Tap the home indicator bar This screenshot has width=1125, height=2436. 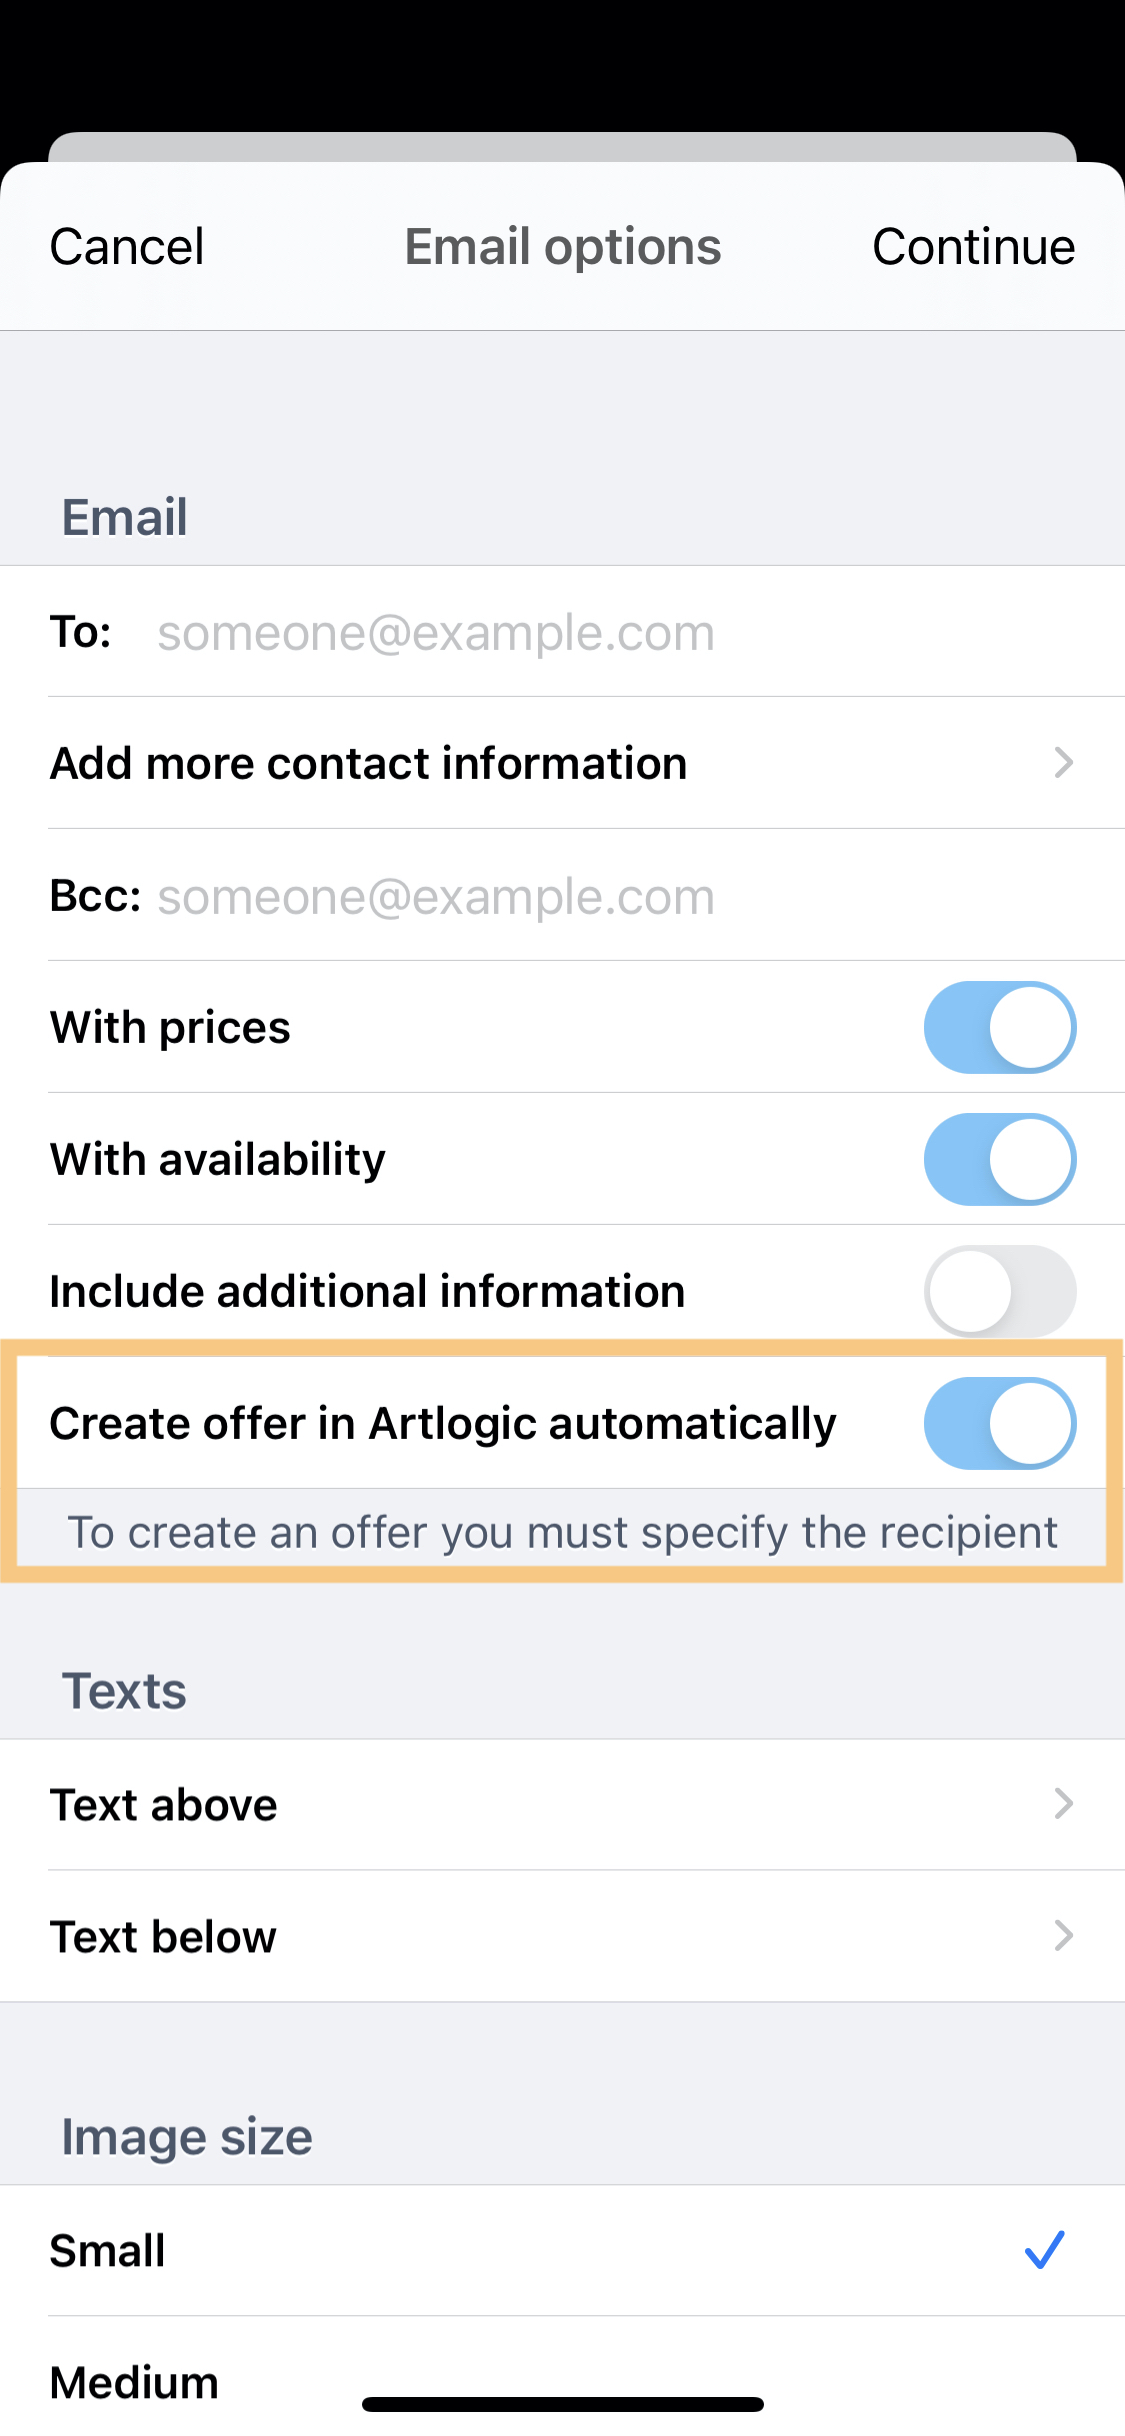coord(563,2404)
